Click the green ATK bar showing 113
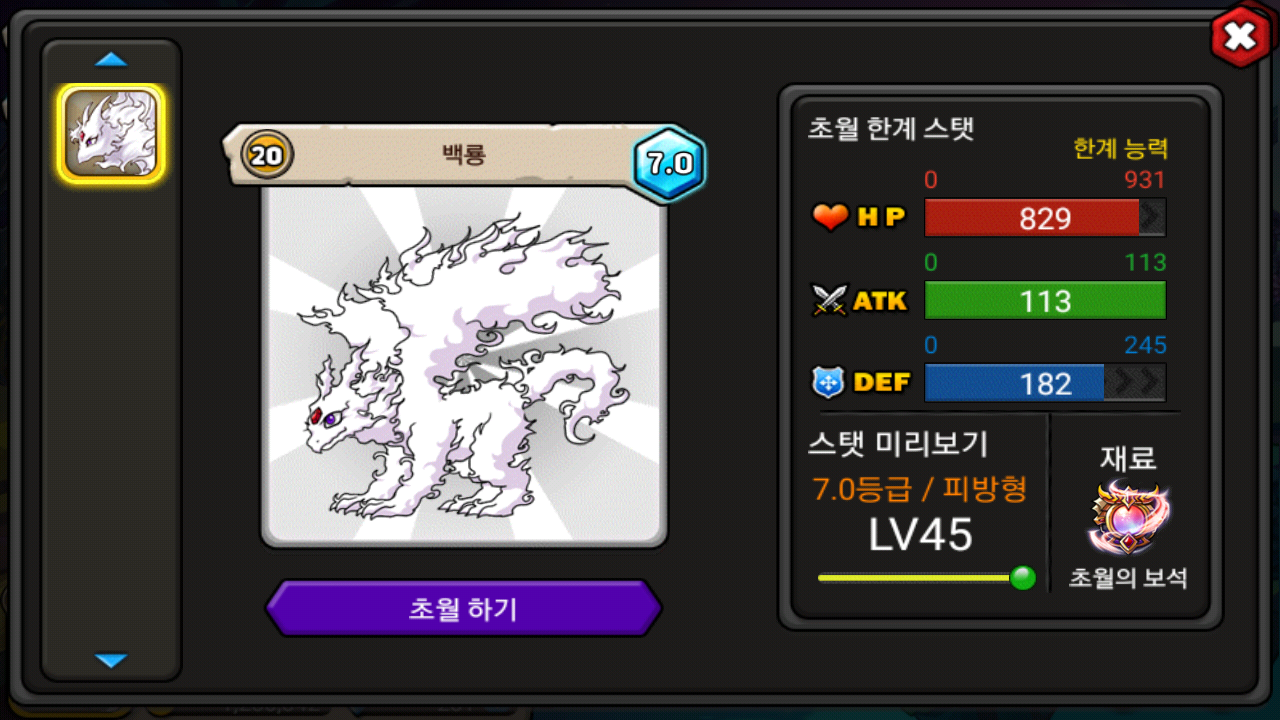 (x=1045, y=300)
